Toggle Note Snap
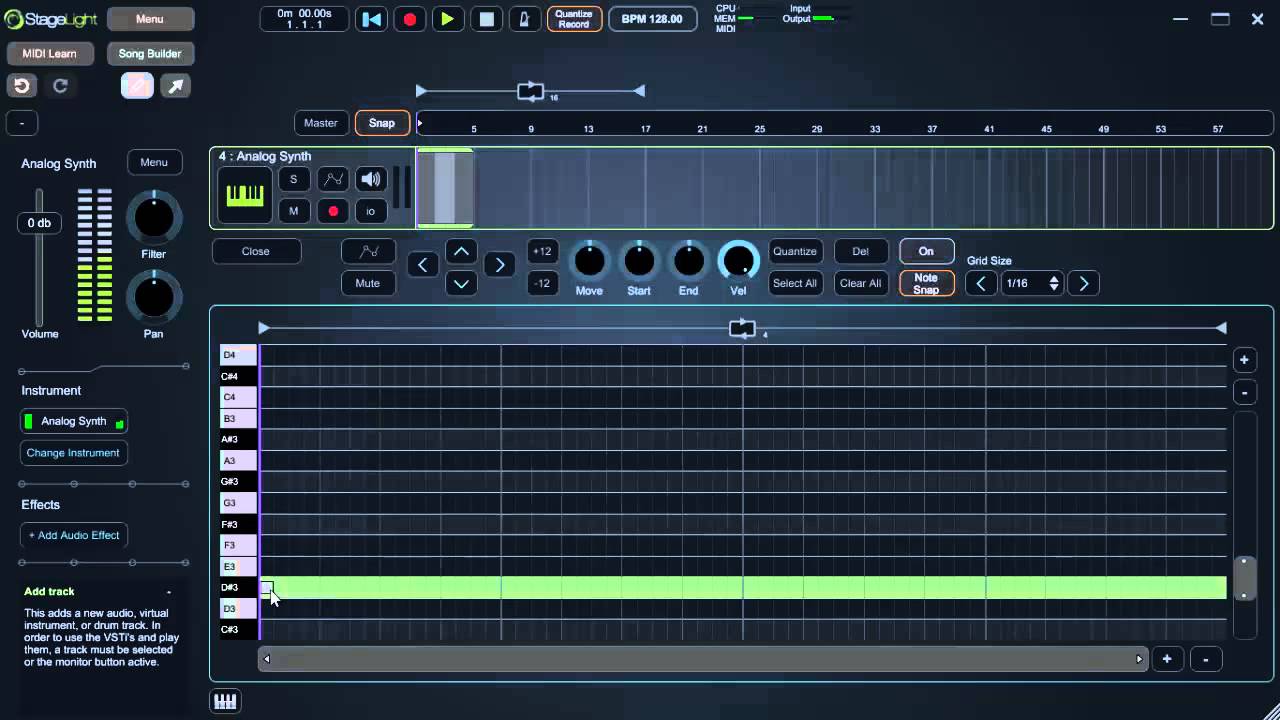 [926, 283]
